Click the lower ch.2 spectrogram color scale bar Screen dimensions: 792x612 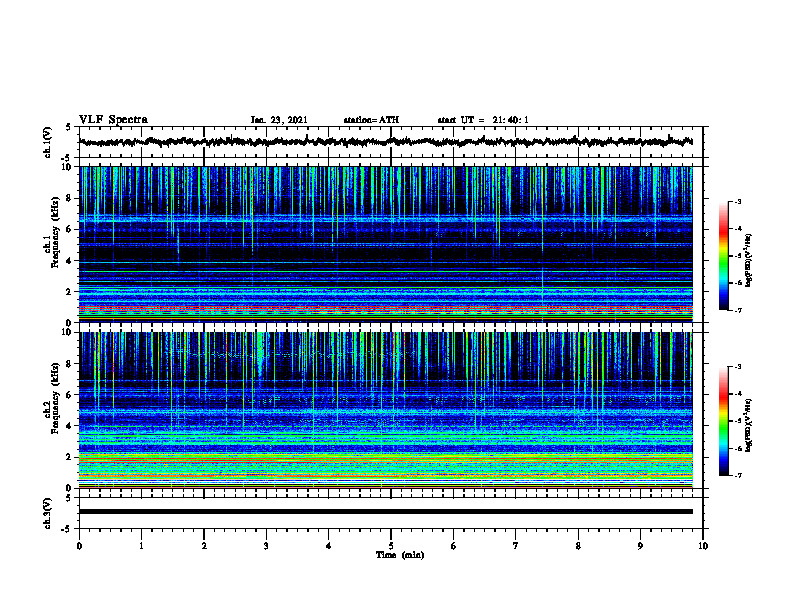coord(724,421)
